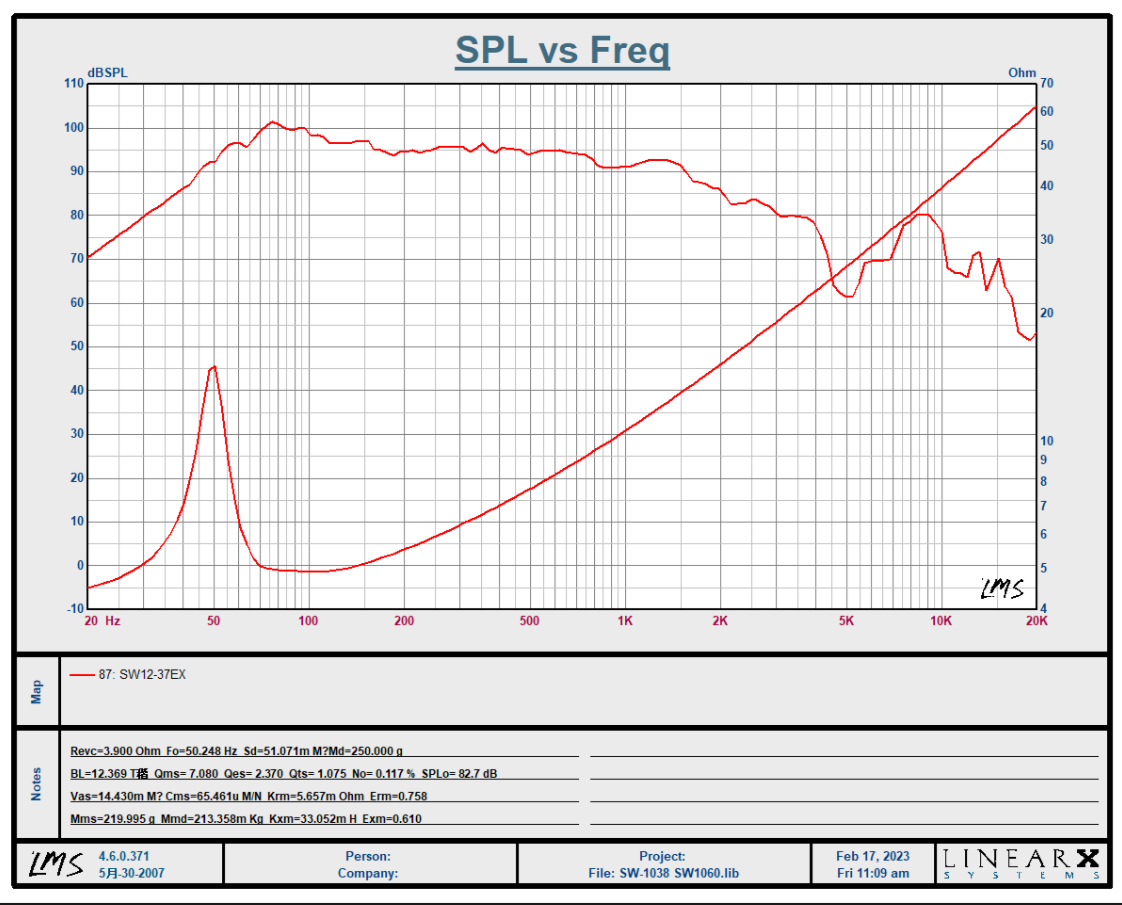Click the 200 label on the frequency axis
Viewport: 1122px width, 905px height.
point(404,621)
